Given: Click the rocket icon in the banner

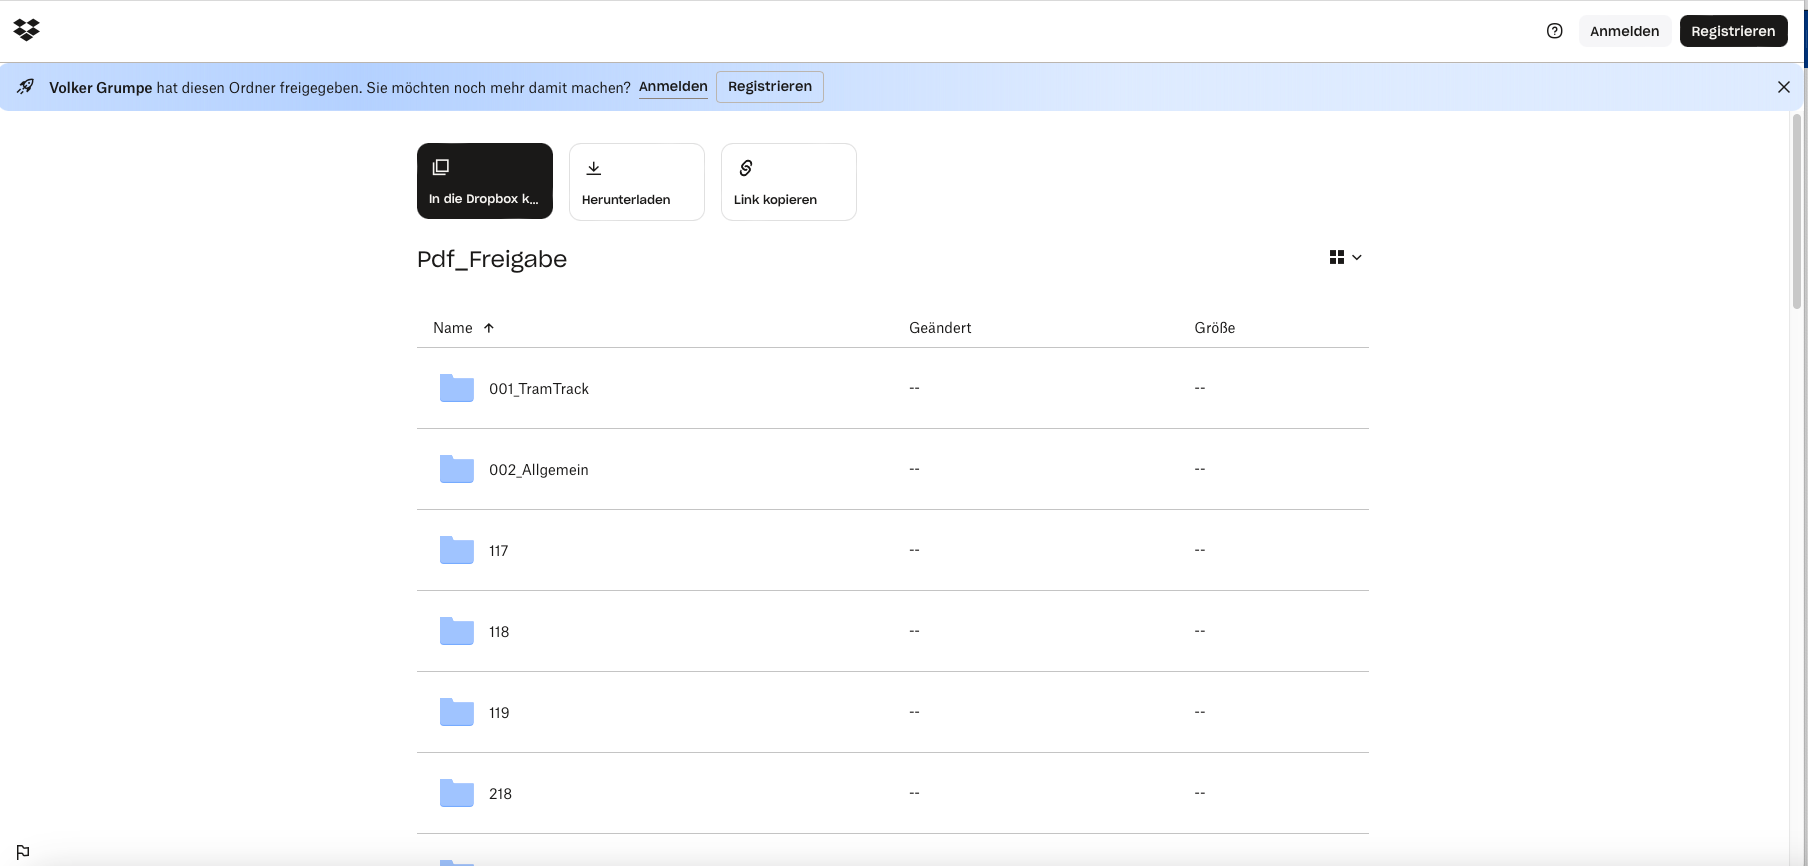Looking at the screenshot, I should click(26, 87).
